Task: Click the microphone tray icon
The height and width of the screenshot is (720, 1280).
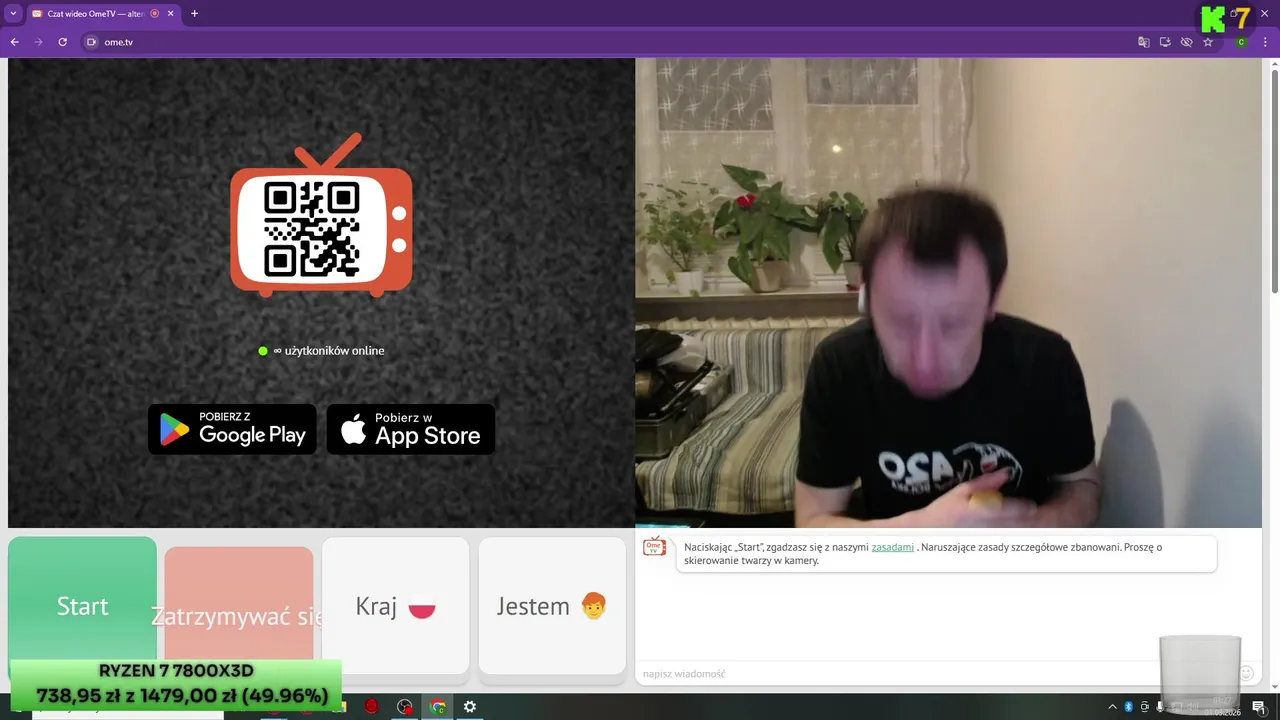Action: tap(1160, 707)
